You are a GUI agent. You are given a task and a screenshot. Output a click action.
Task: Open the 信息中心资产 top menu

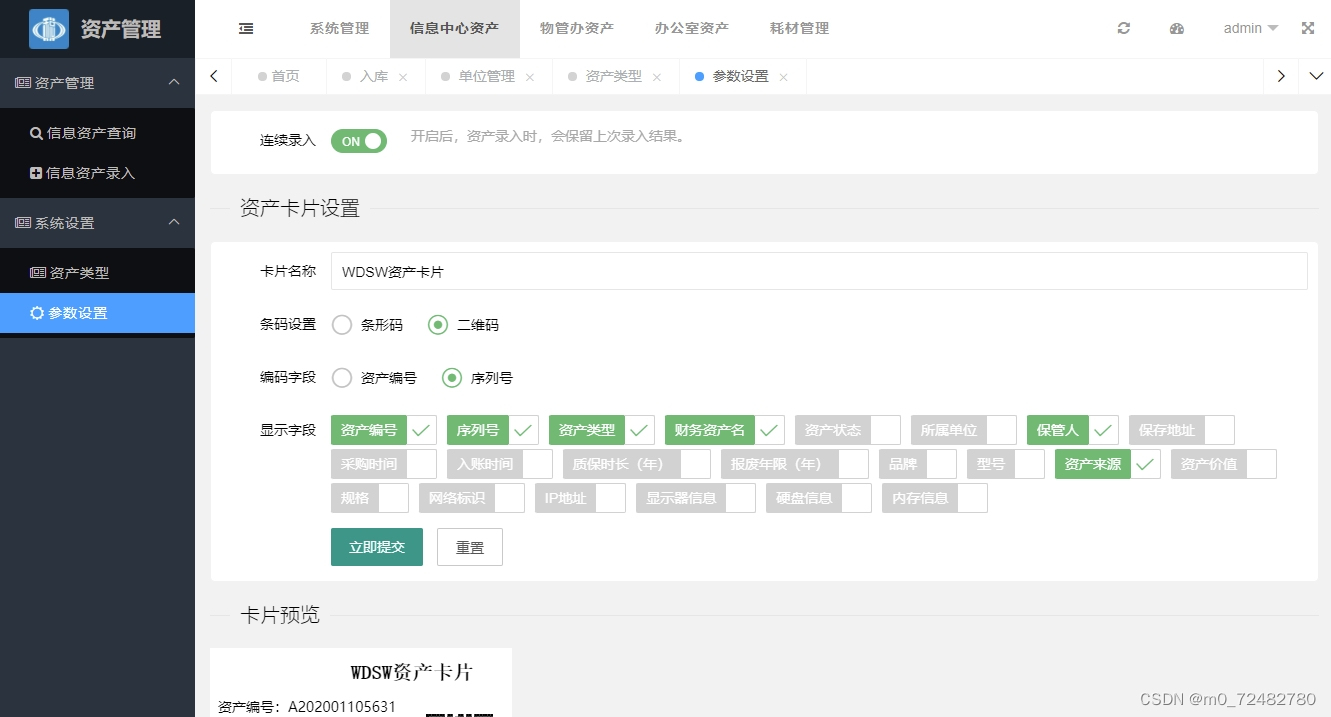tap(454, 29)
